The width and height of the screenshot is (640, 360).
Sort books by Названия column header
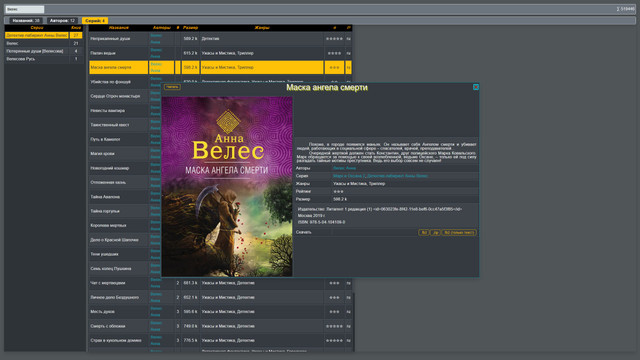pos(119,28)
